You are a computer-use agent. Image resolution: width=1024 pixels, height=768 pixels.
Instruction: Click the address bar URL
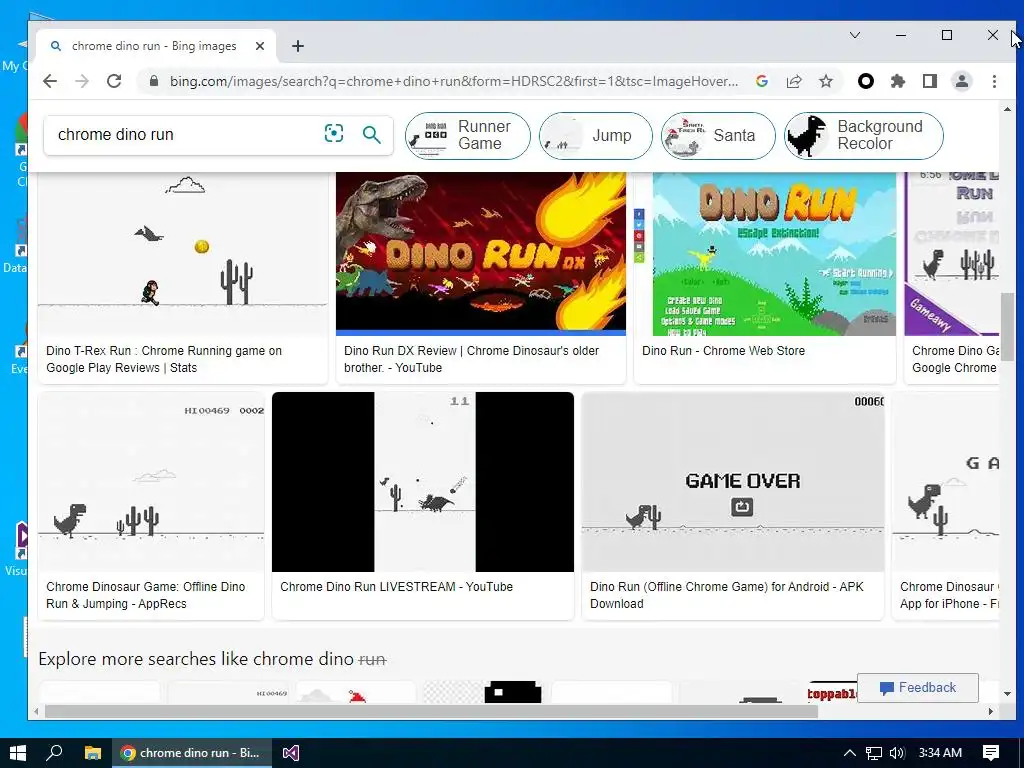[x=454, y=81]
